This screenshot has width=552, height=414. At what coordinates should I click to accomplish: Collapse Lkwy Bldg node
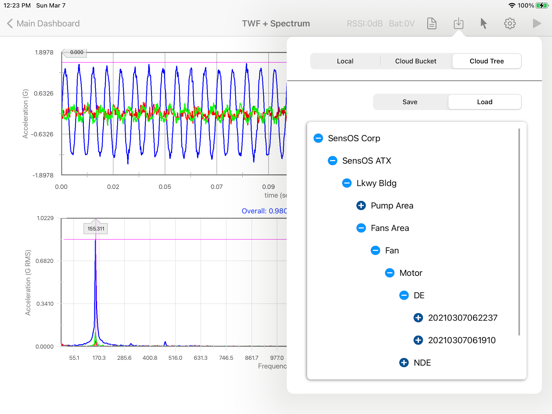pyautogui.click(x=347, y=183)
